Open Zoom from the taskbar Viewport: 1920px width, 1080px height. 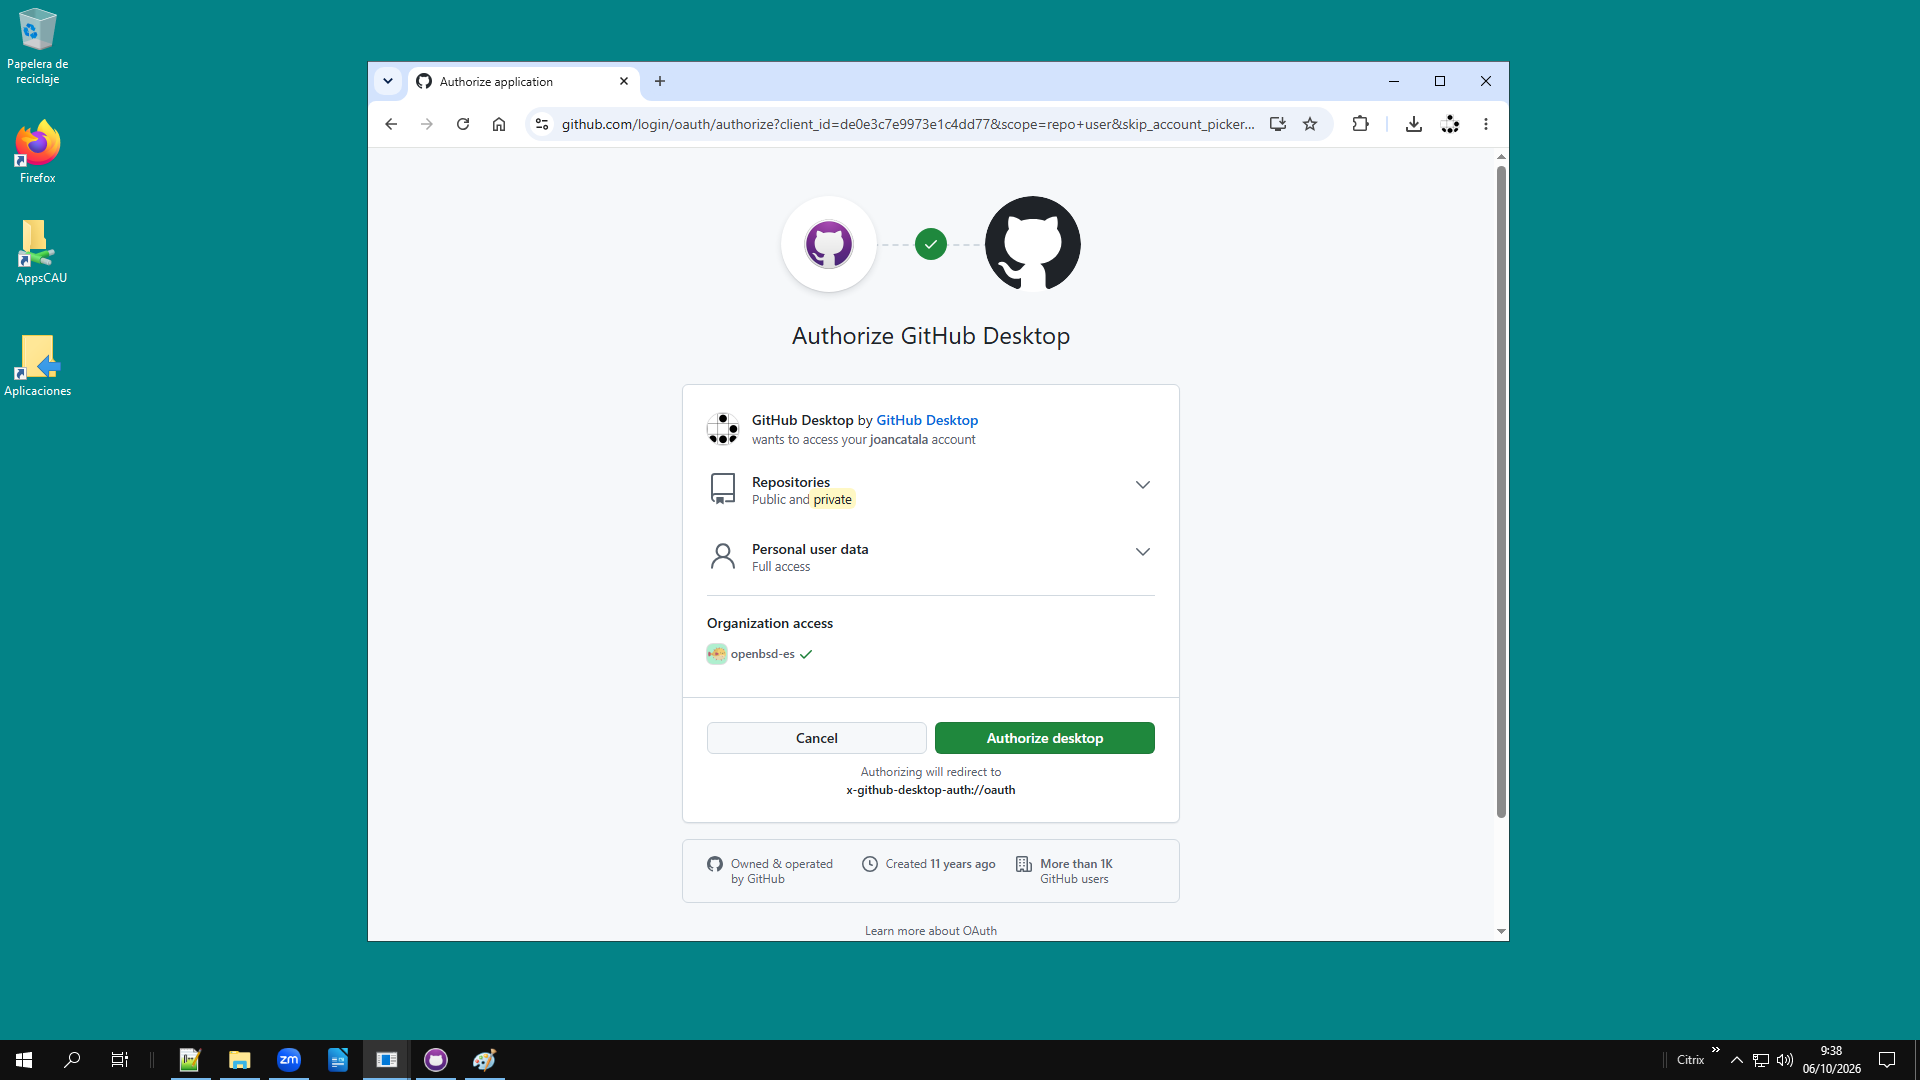289,1060
